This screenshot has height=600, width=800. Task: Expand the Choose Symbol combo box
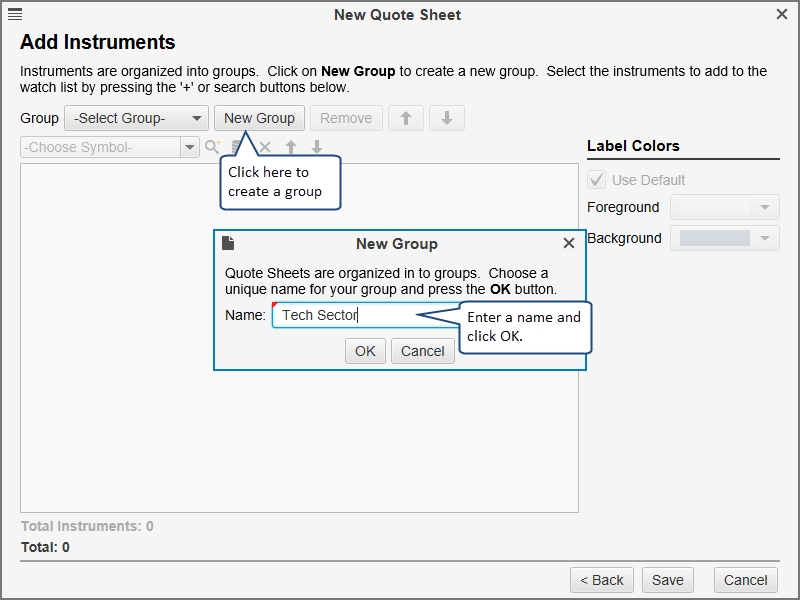click(x=189, y=147)
